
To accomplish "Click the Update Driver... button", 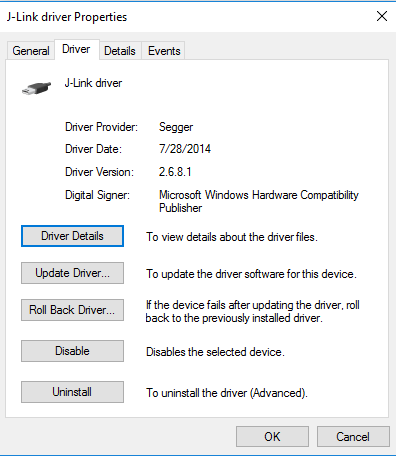I will pyautogui.click(x=72, y=273).
